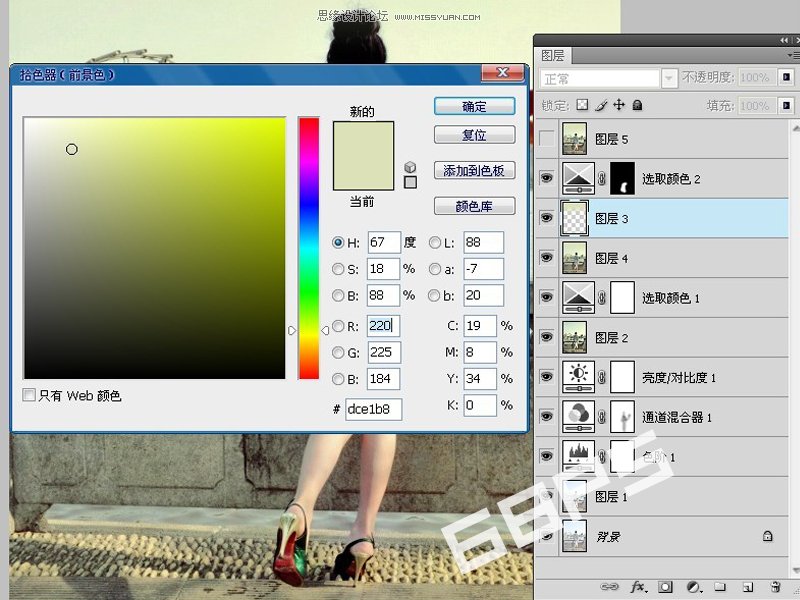The image size is (800, 600).
Task: Open the 不透明度 opacity slider arrow
Action: pos(786,77)
